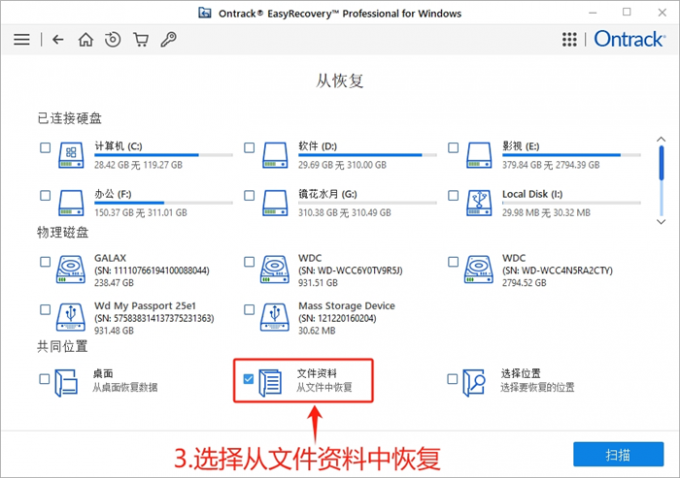The height and width of the screenshot is (478, 680).
Task: Click the Ontrack logo
Action: 629,39
